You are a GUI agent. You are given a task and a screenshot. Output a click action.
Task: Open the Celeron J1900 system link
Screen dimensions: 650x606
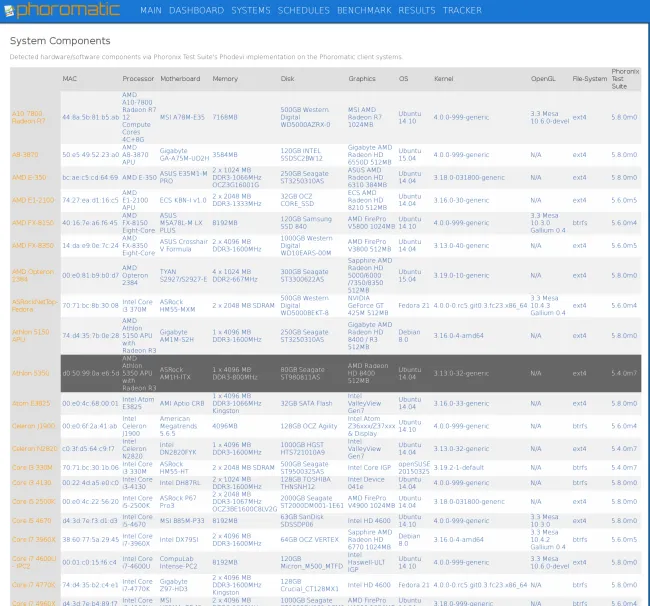tap(33, 426)
